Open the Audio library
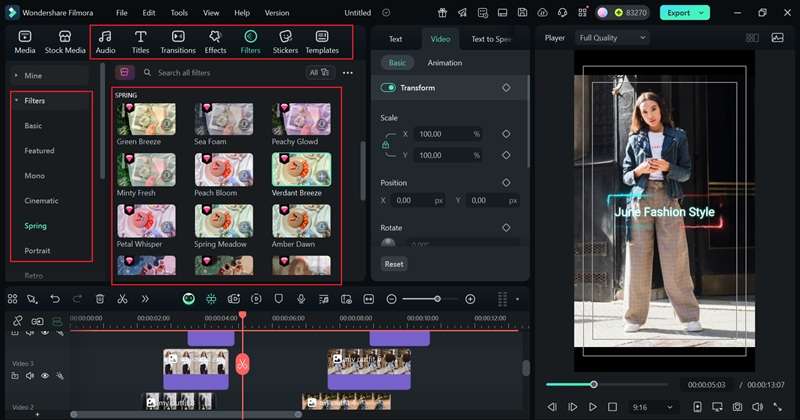800x420 pixels. coord(105,42)
